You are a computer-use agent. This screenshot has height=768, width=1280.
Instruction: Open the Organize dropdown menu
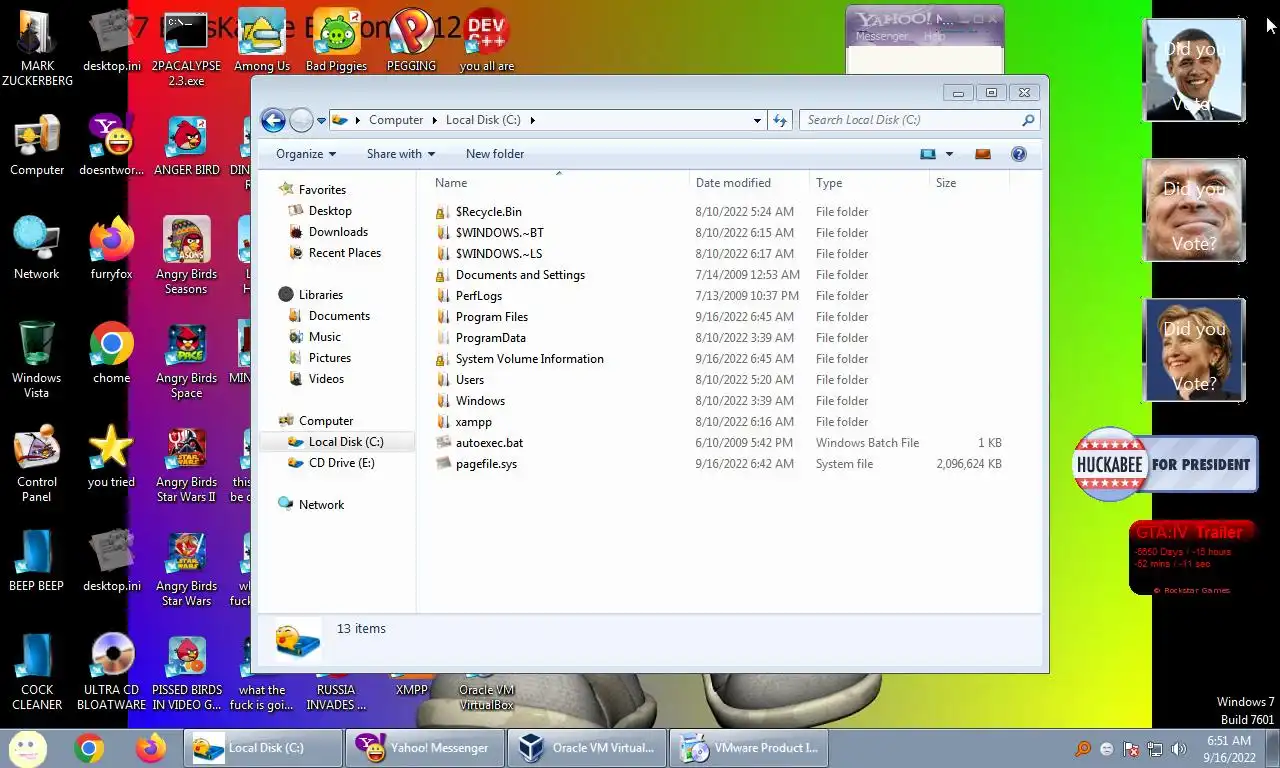pos(306,154)
